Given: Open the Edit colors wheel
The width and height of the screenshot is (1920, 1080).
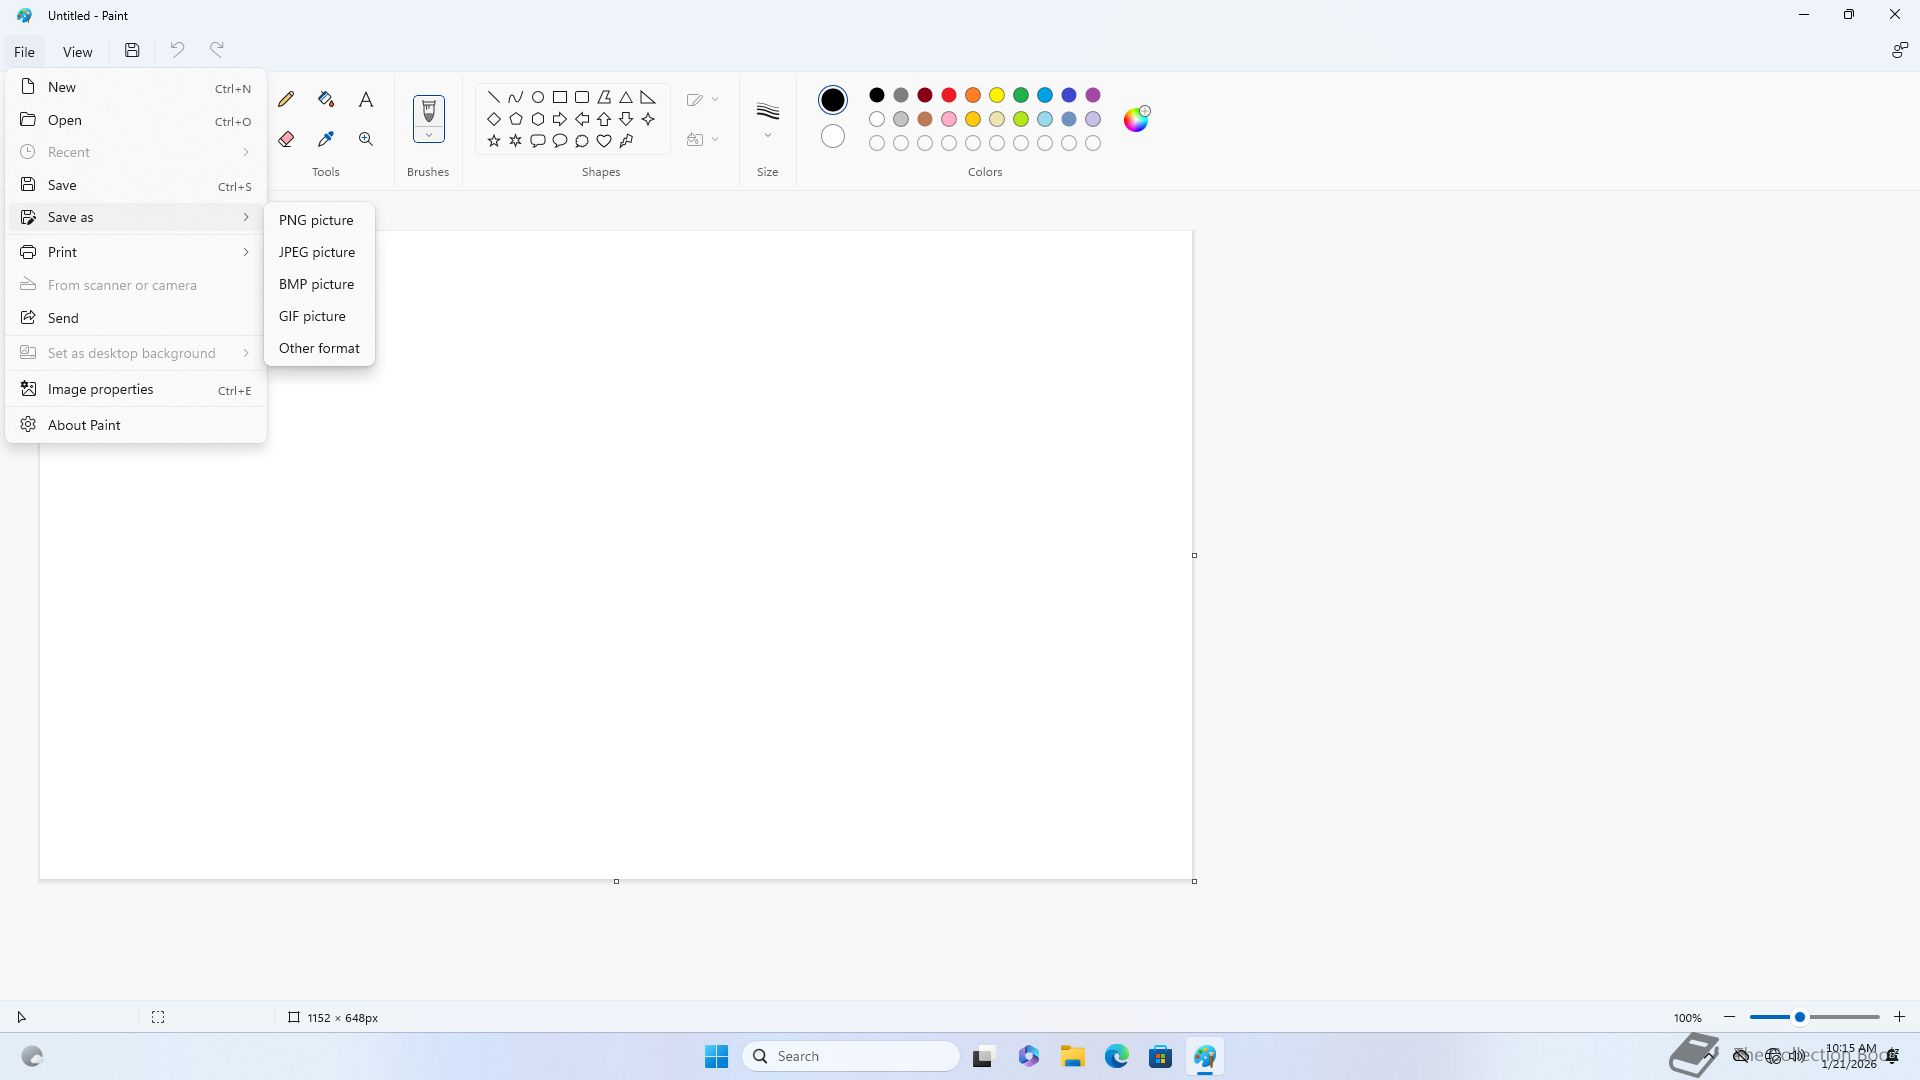Looking at the screenshot, I should 1136,119.
